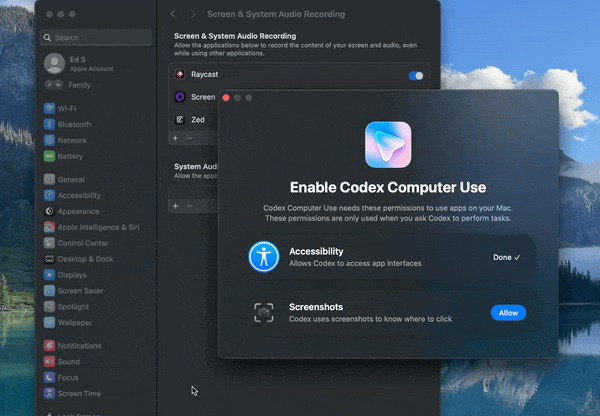The image size is (600, 416).
Task: Click the blue Accessibility permission icon
Action: (x=264, y=257)
